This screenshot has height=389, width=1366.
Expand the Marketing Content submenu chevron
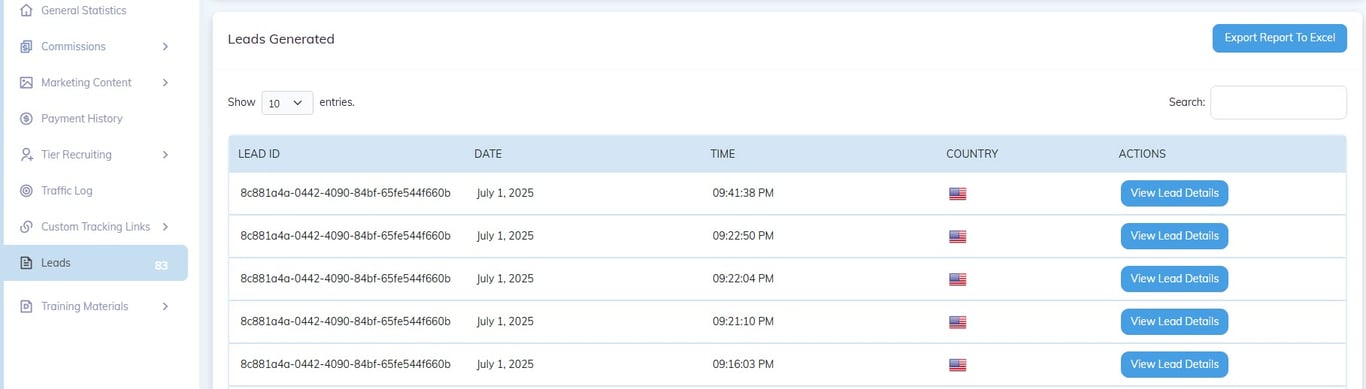pyautogui.click(x=165, y=82)
